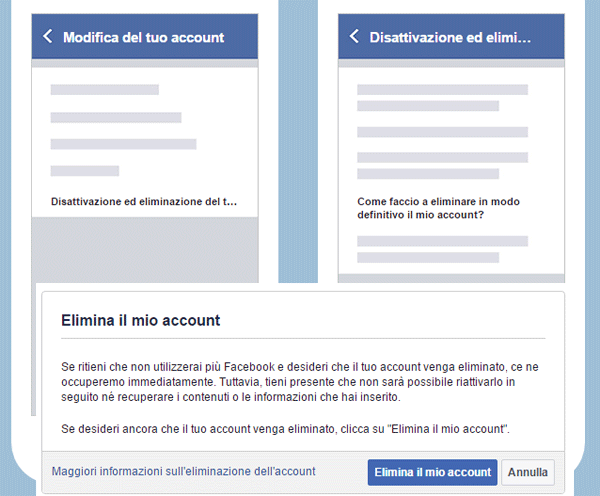The height and width of the screenshot is (496, 600).
Task: Open Come faccio a eliminare in modo definitivo question
Action: tap(438, 207)
